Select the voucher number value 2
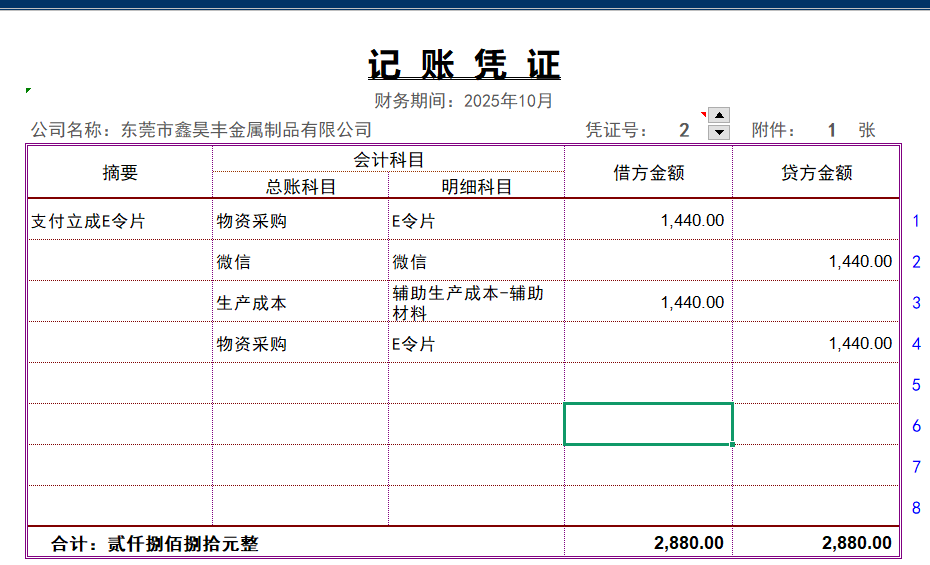 tap(684, 130)
